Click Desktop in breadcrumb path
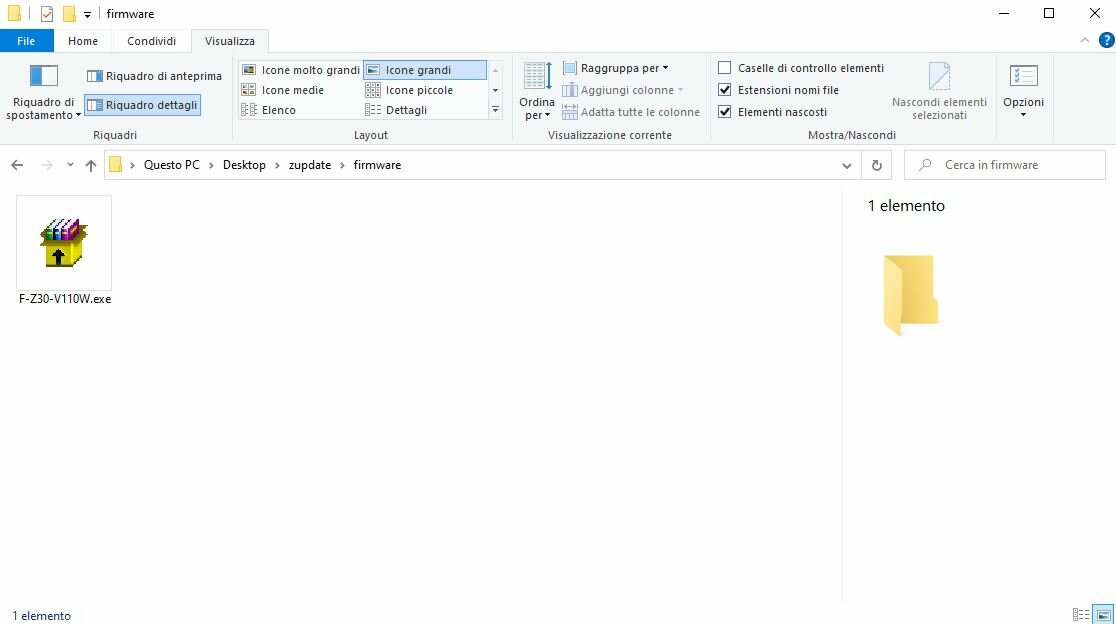This screenshot has width=1116, height=624. click(x=244, y=165)
